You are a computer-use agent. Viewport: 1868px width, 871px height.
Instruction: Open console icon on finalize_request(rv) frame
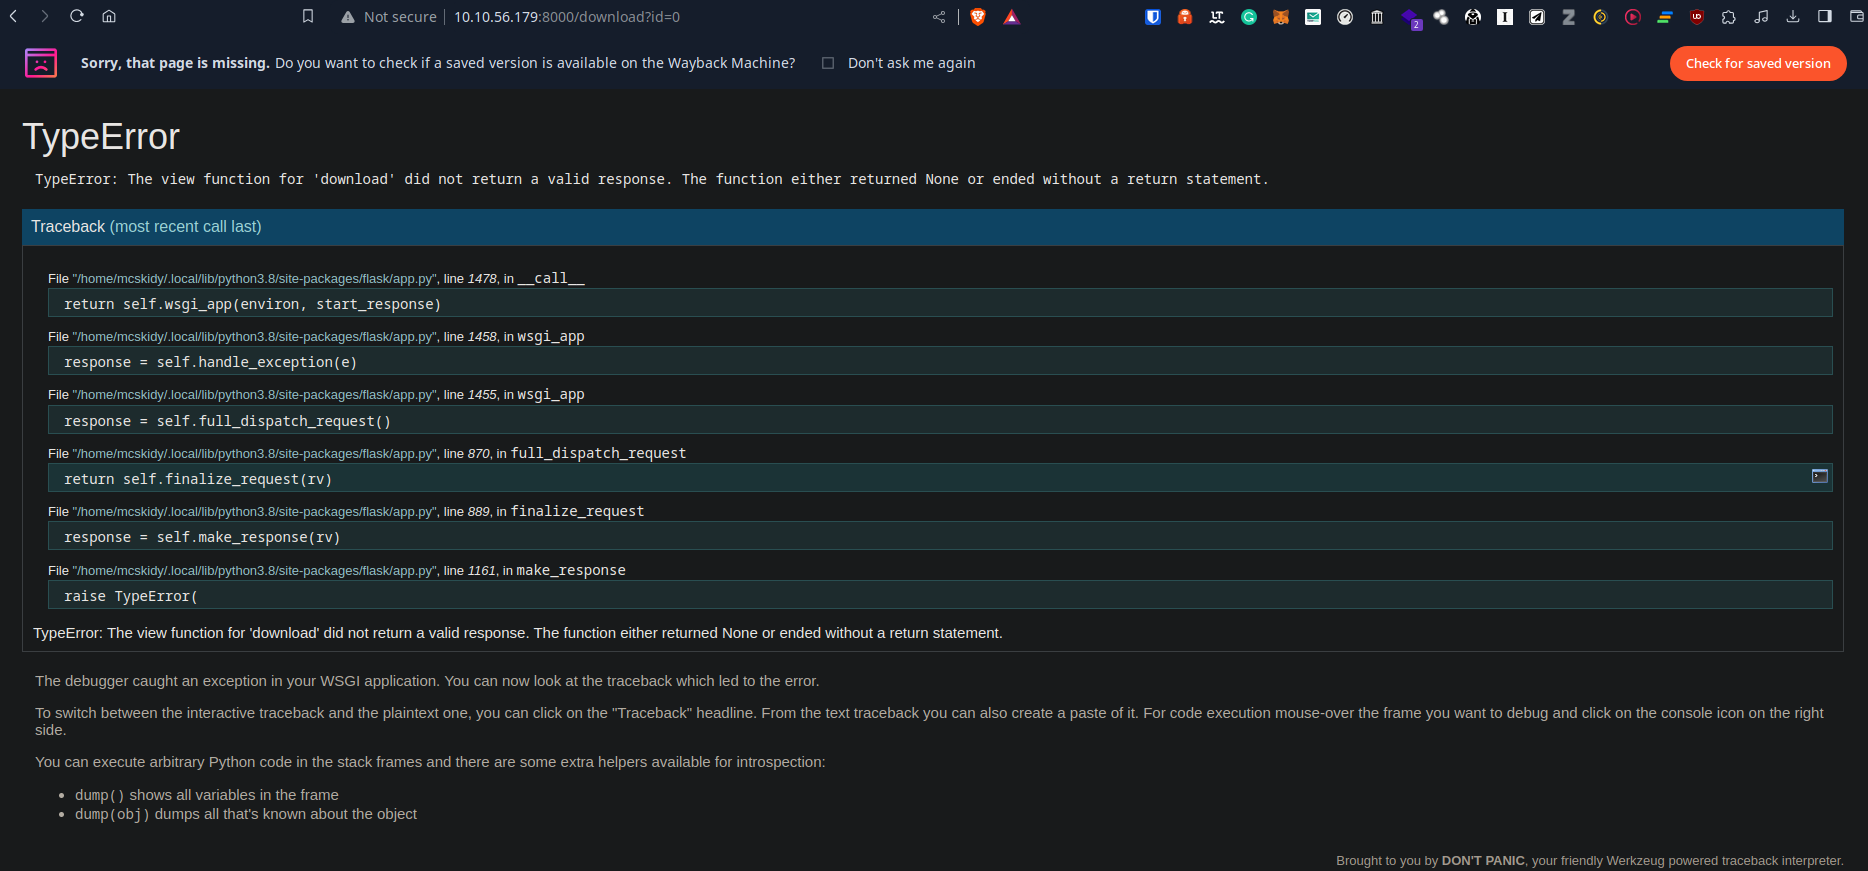coord(1820,476)
